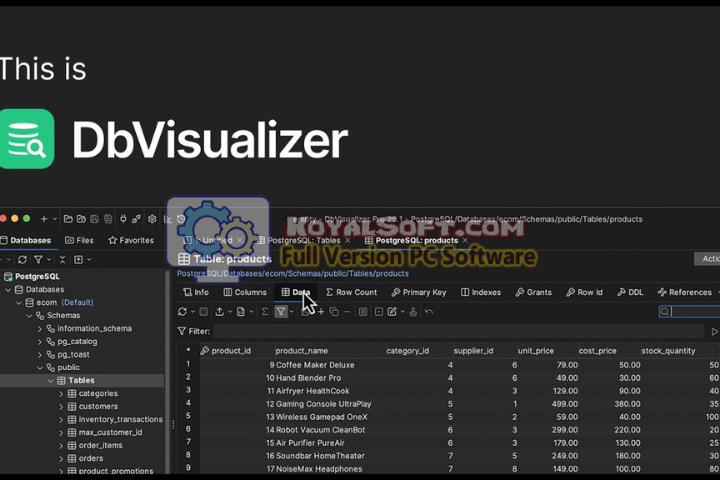The image size is (720, 480).
Task: Click the clock history icon in the main toolbar
Action: 181,219
